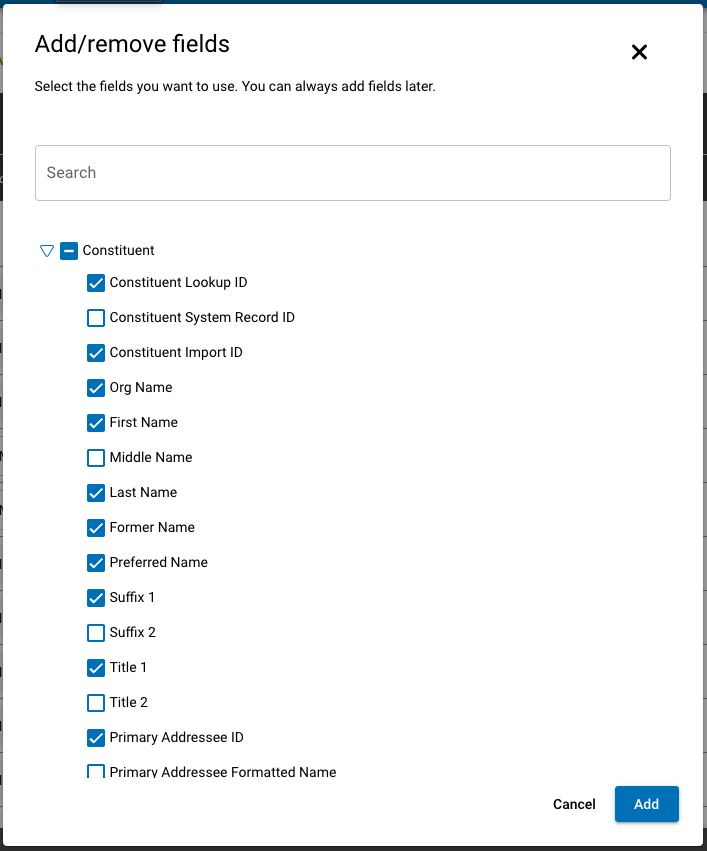Uncheck the Last Name field
Image resolution: width=707 pixels, height=851 pixels.
pos(96,493)
